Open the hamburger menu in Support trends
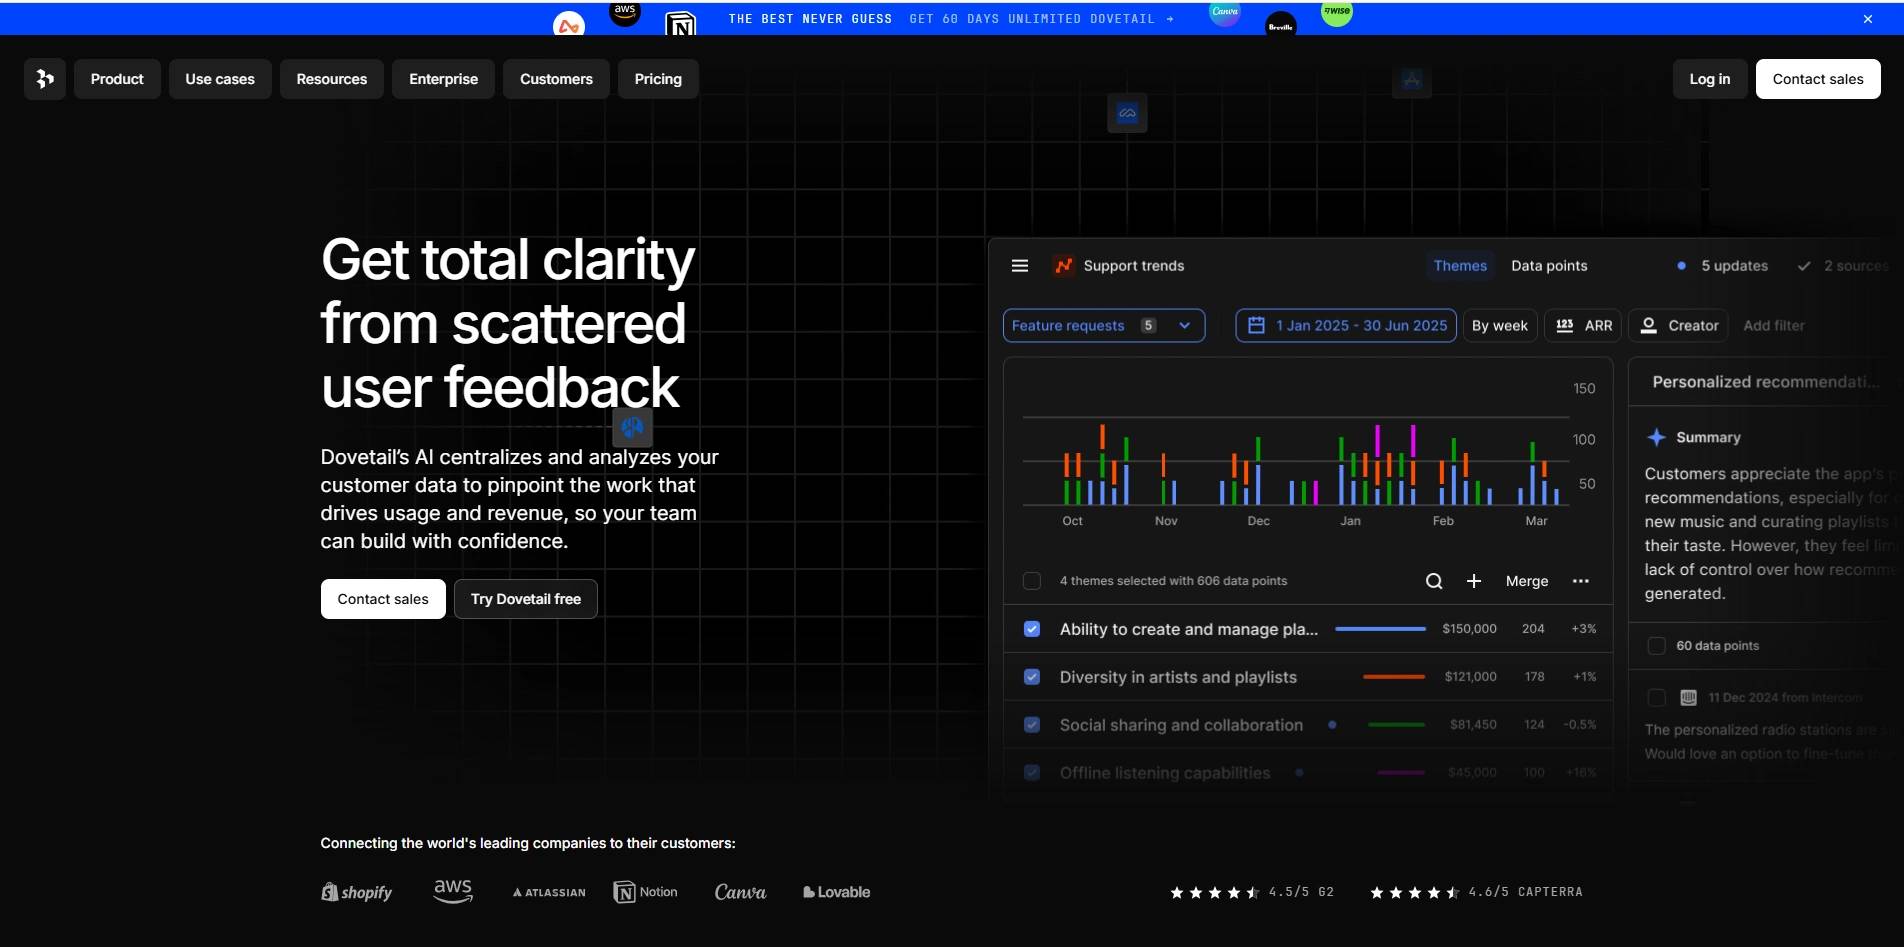This screenshot has height=947, width=1904. coord(1020,266)
